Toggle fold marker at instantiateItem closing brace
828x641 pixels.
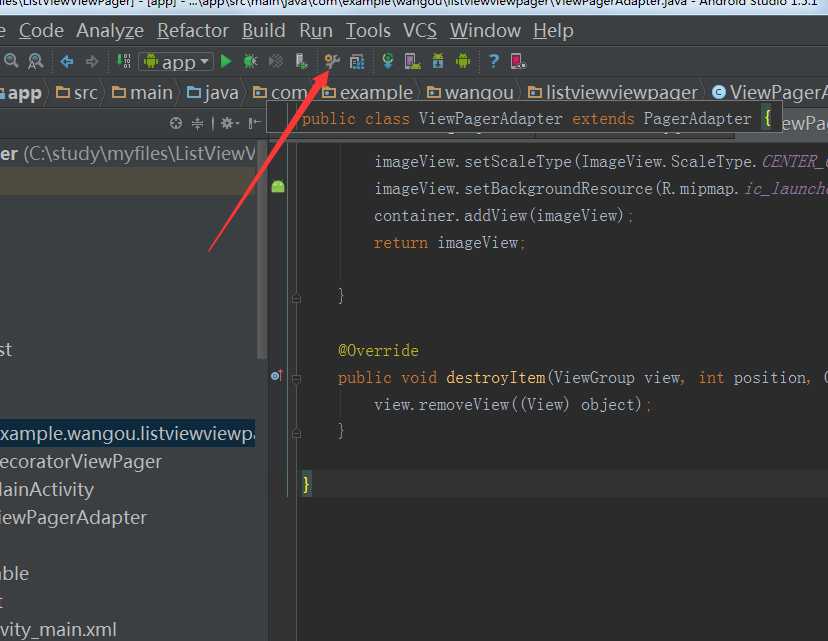click(x=296, y=299)
